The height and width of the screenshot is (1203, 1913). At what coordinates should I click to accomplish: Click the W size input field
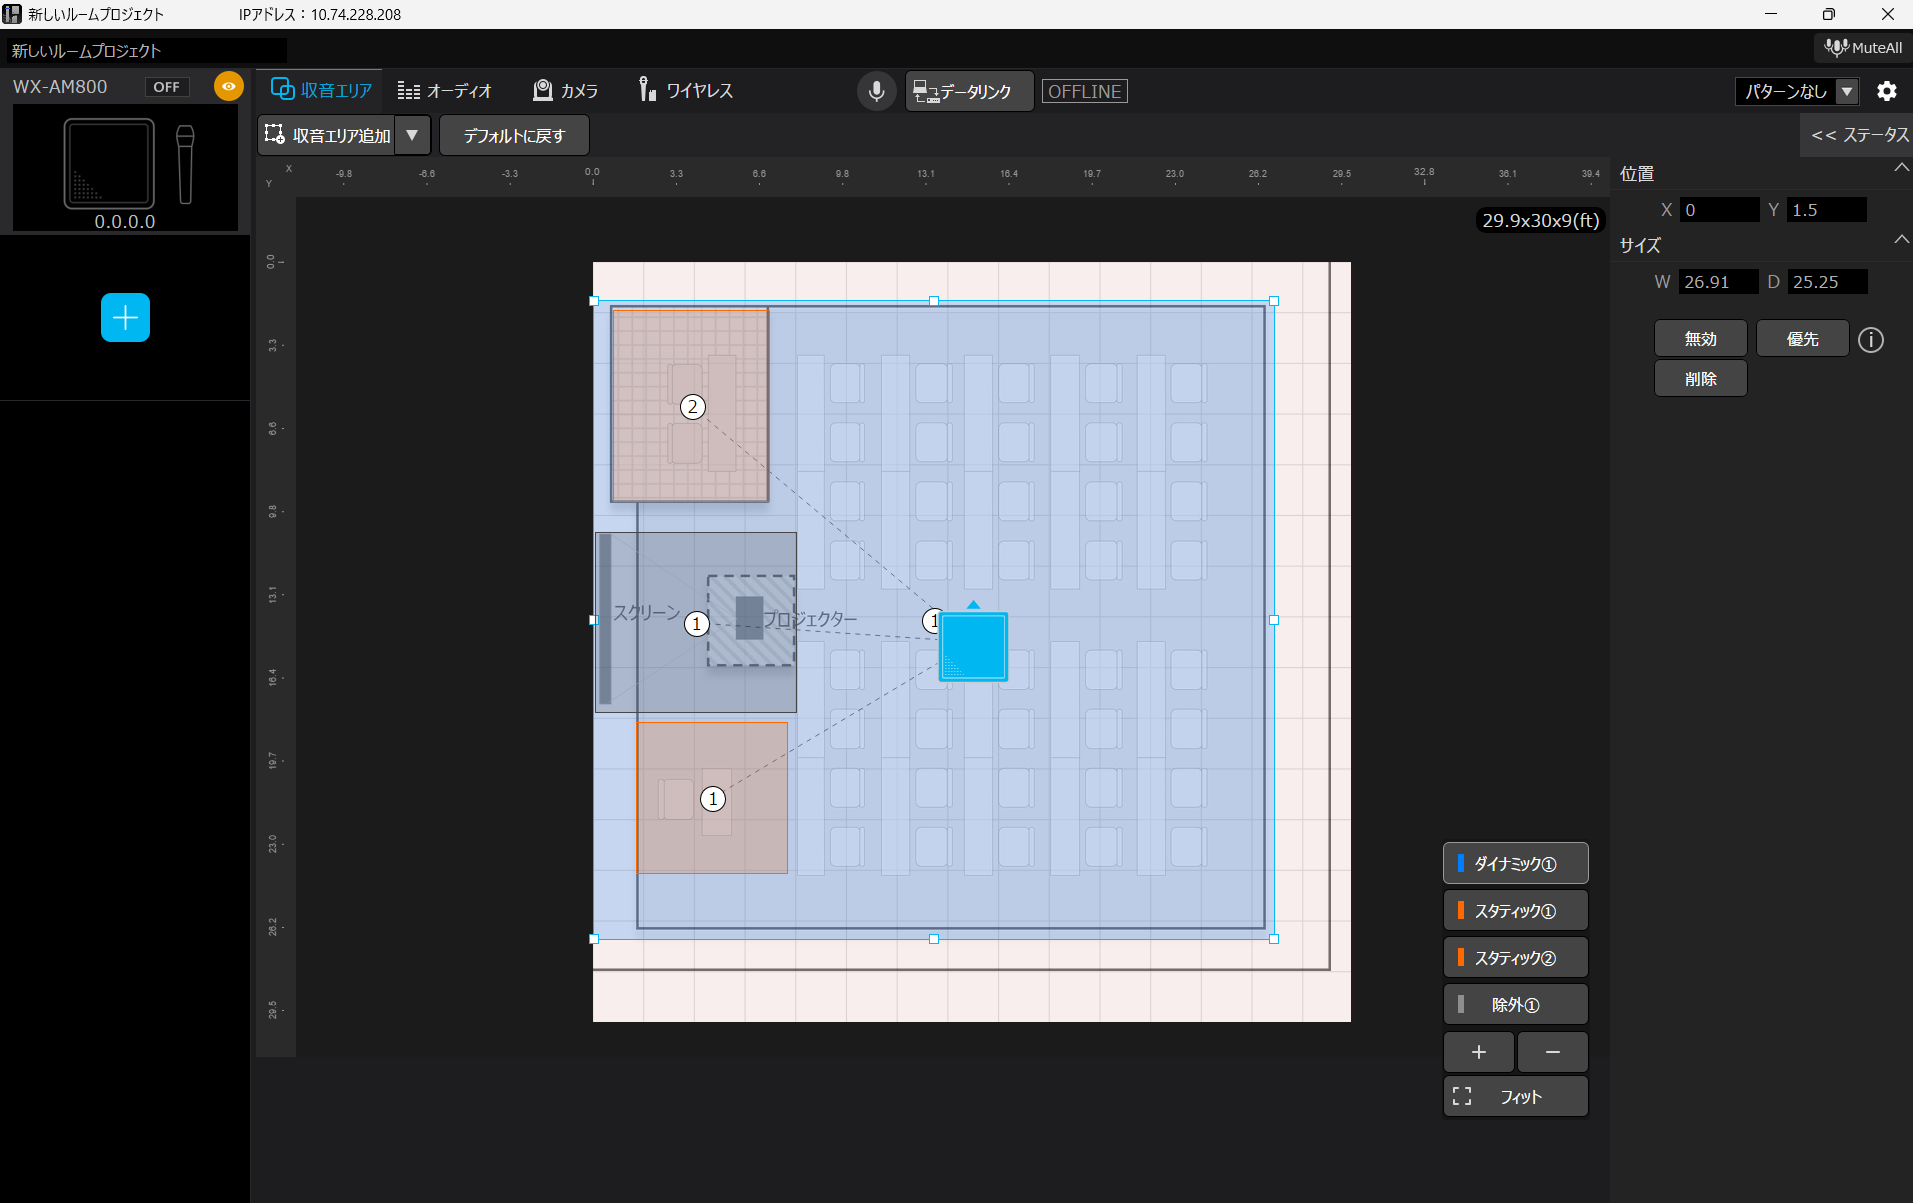pos(1718,282)
